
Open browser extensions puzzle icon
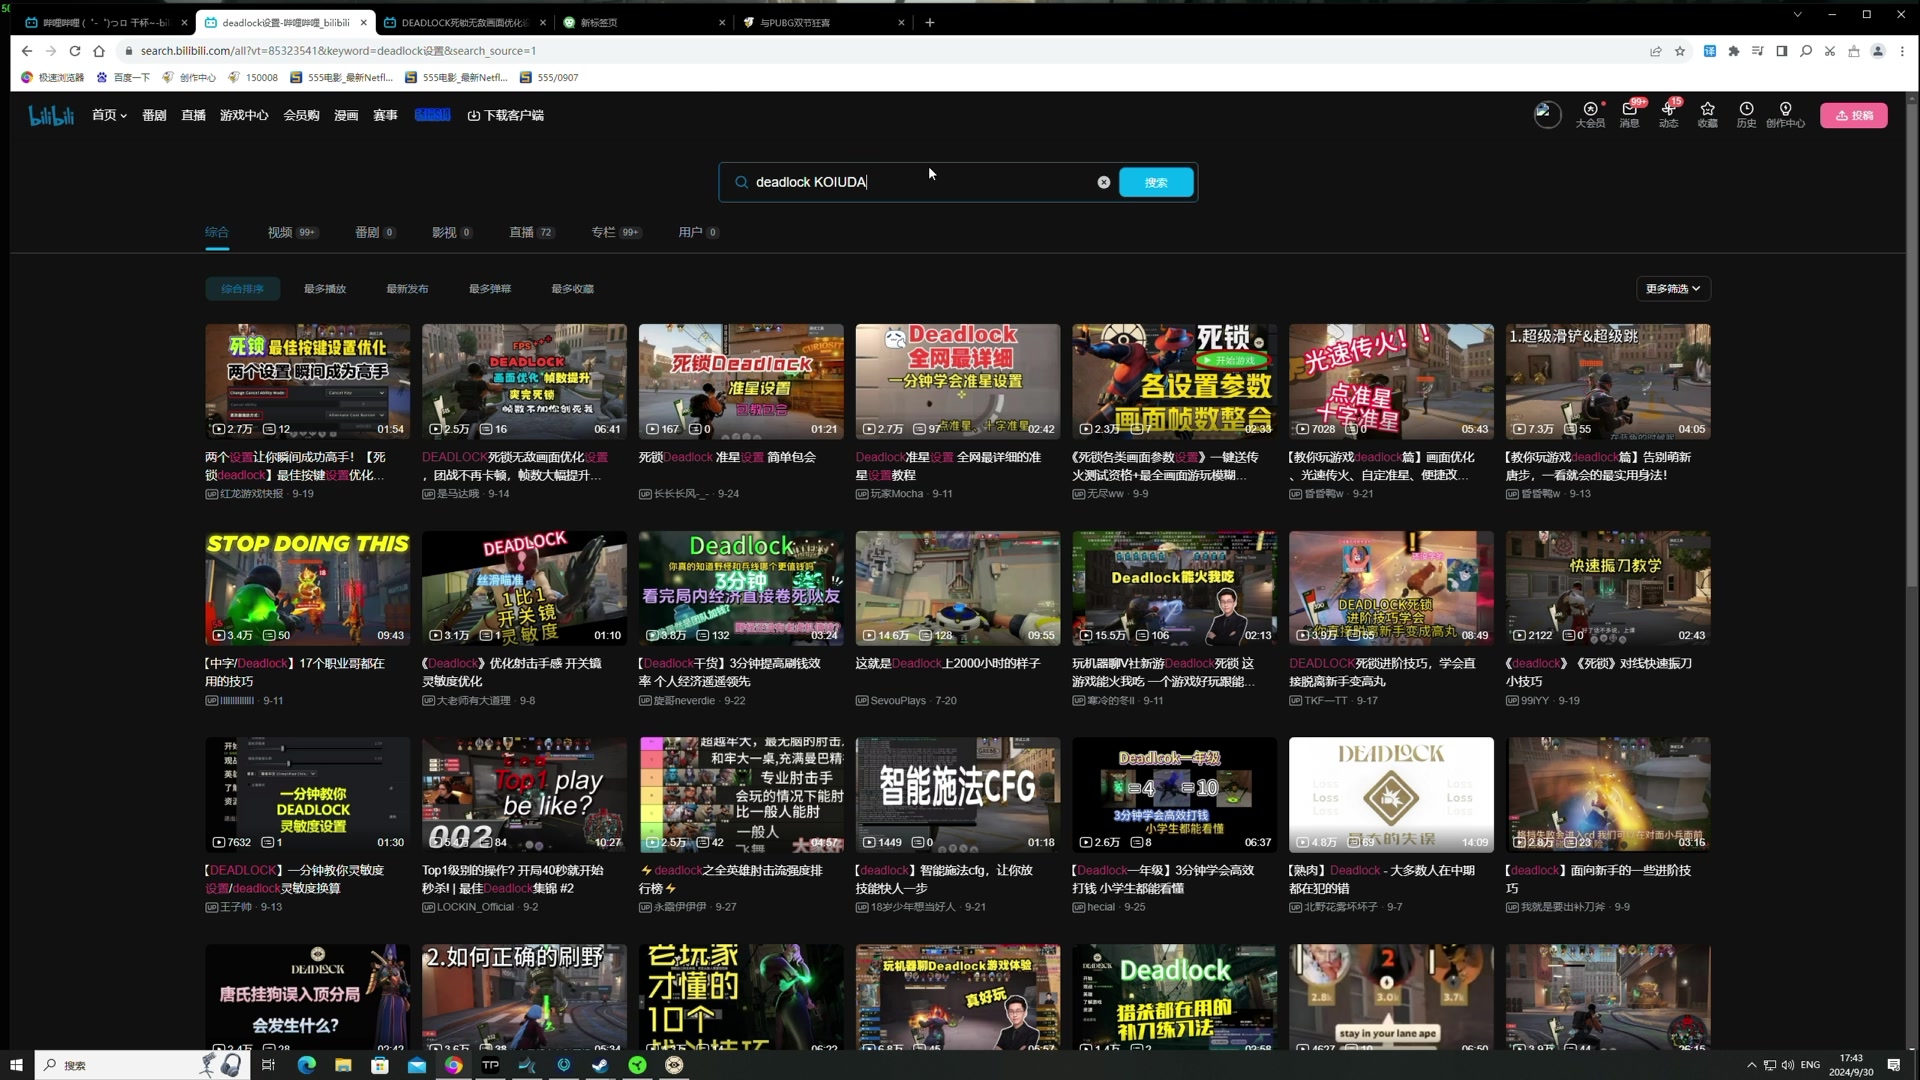tap(1734, 51)
